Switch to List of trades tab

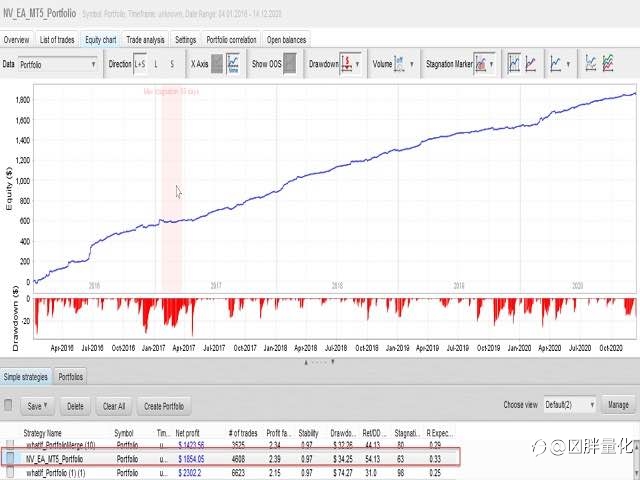pyautogui.click(x=57, y=40)
